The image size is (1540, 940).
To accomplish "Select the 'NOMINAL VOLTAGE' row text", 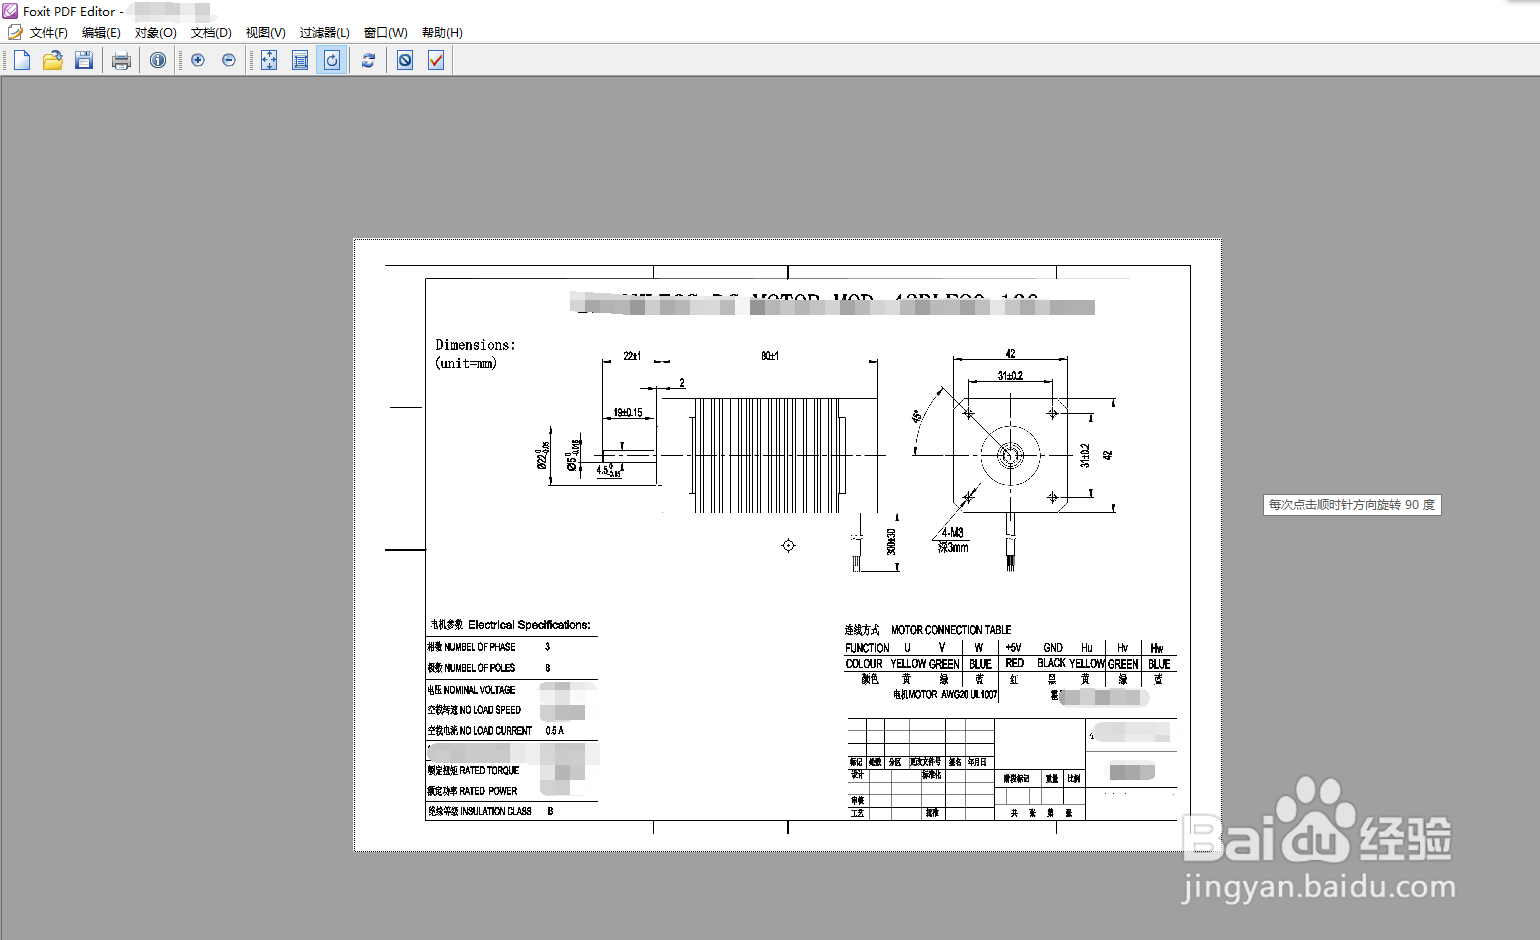I will (x=479, y=690).
